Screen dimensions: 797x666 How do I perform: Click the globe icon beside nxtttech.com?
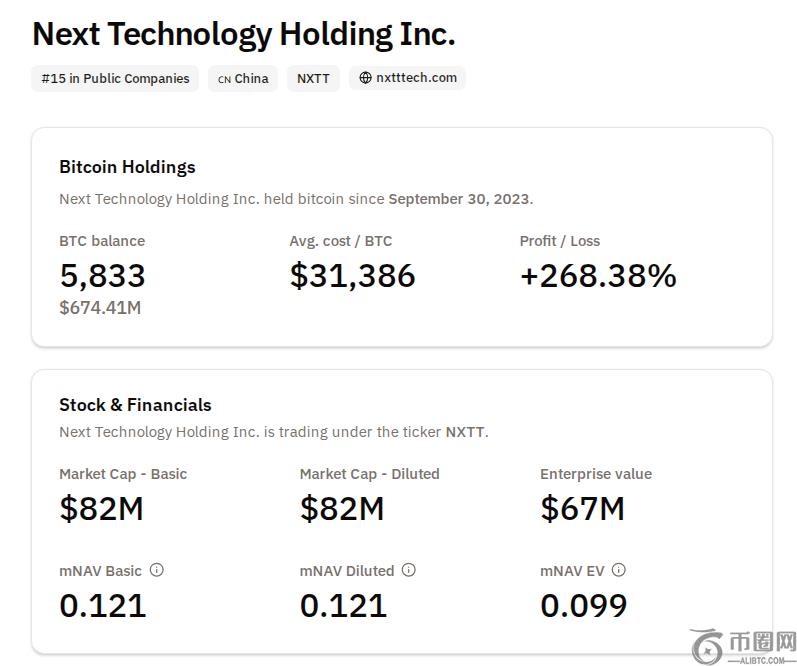(365, 78)
